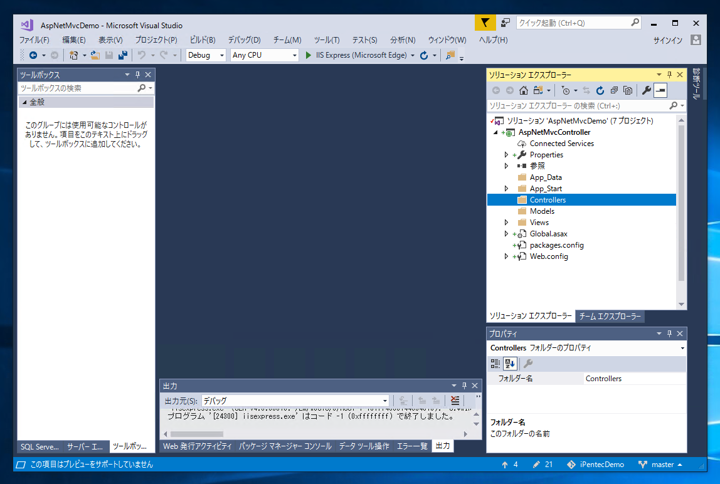Click the Find in Files icon in toolbar
The width and height of the screenshot is (720, 484).
click(450, 55)
